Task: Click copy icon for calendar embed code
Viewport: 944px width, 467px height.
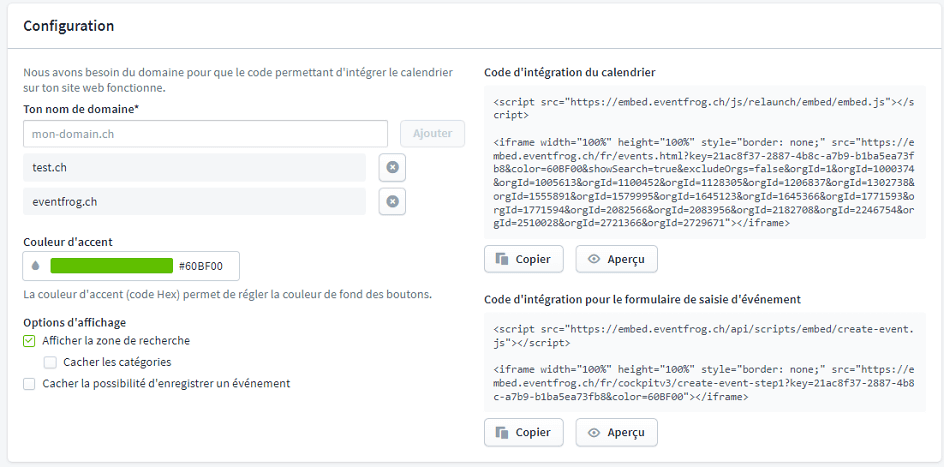Action: tap(502, 259)
